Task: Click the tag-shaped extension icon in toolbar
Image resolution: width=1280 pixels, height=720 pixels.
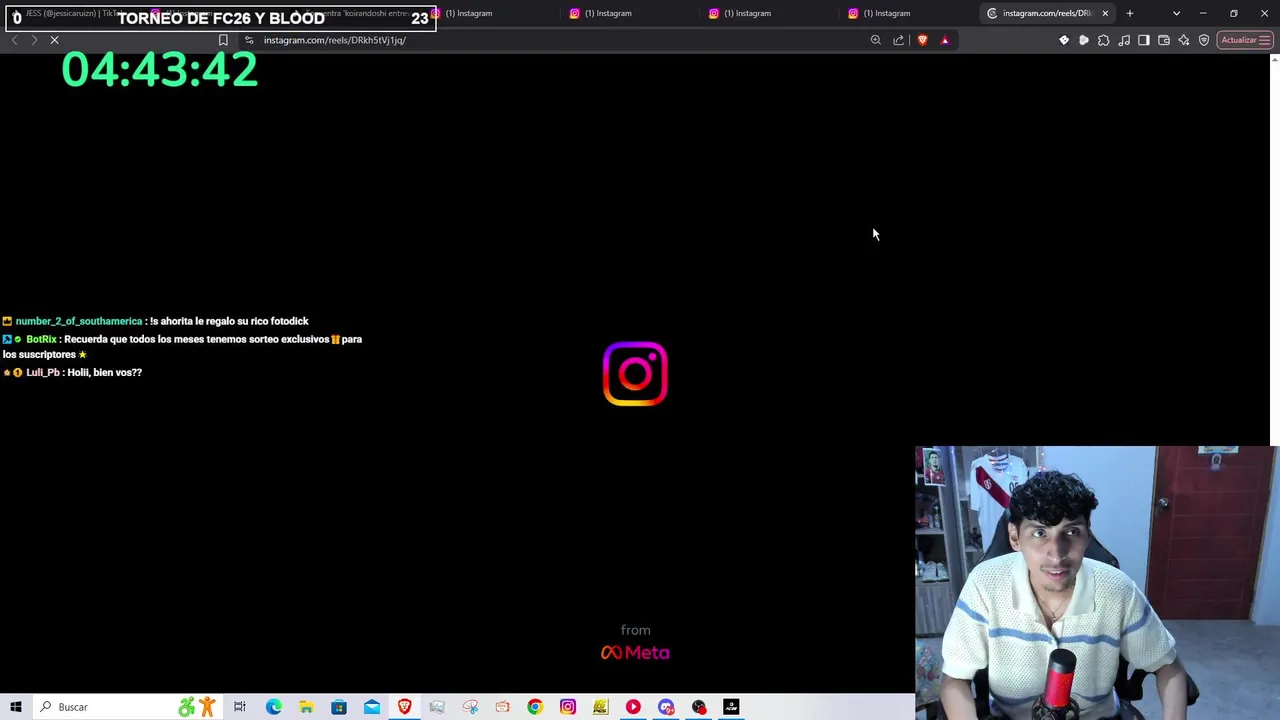Action: (1064, 40)
